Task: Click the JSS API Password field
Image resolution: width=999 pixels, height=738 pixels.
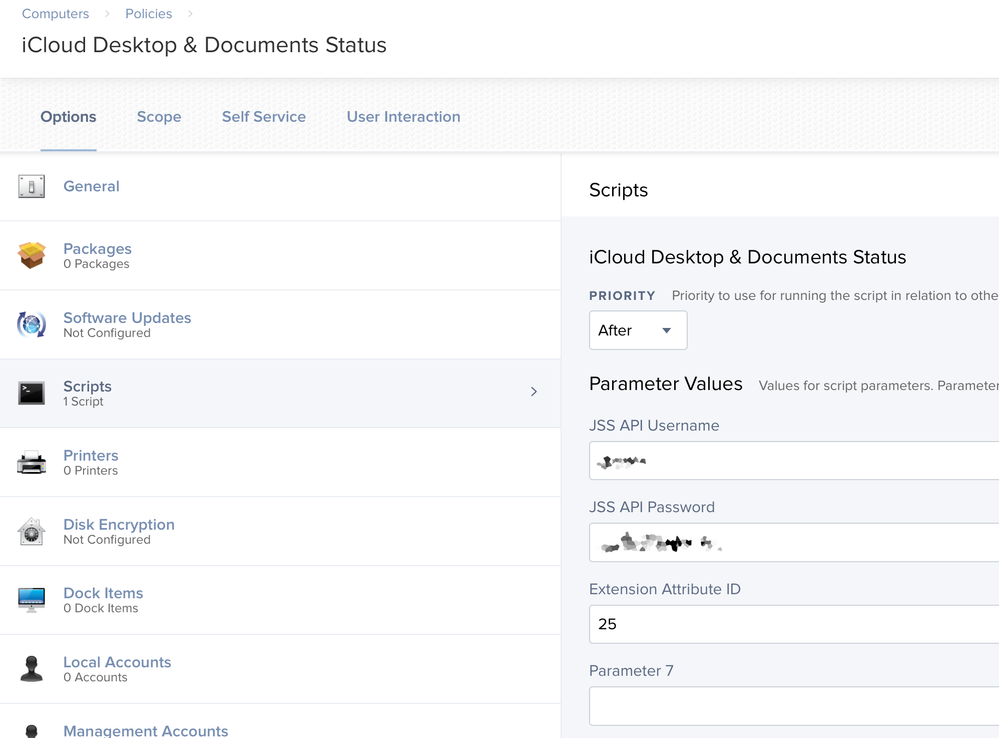Action: click(x=794, y=542)
